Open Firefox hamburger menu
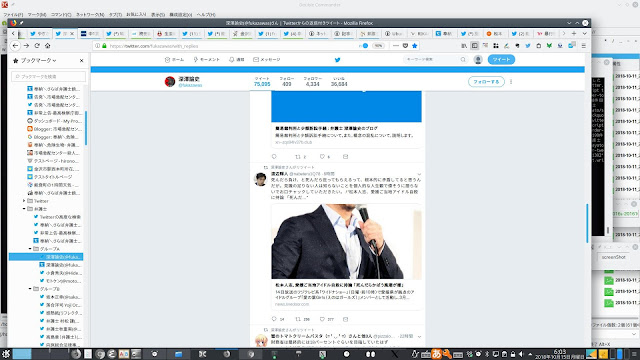The height and width of the screenshot is (360, 640). tap(584, 46)
